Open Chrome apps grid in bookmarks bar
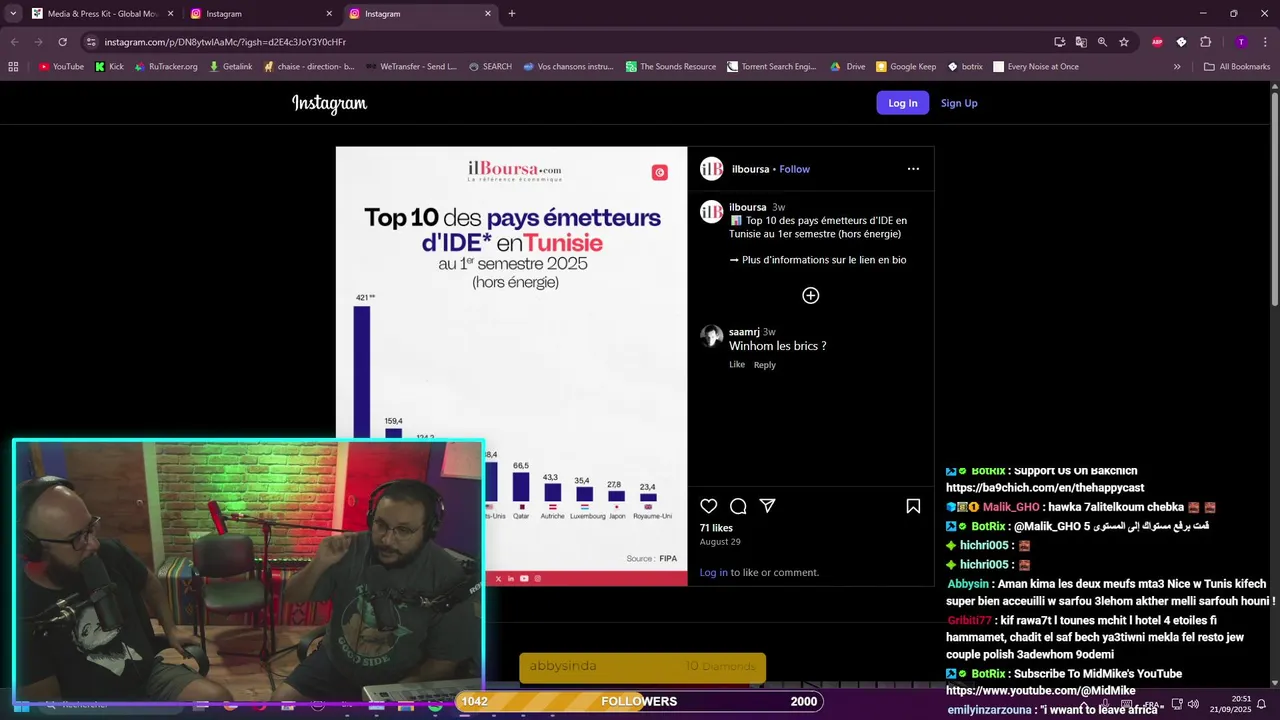Image resolution: width=1280 pixels, height=720 pixels. (13, 67)
